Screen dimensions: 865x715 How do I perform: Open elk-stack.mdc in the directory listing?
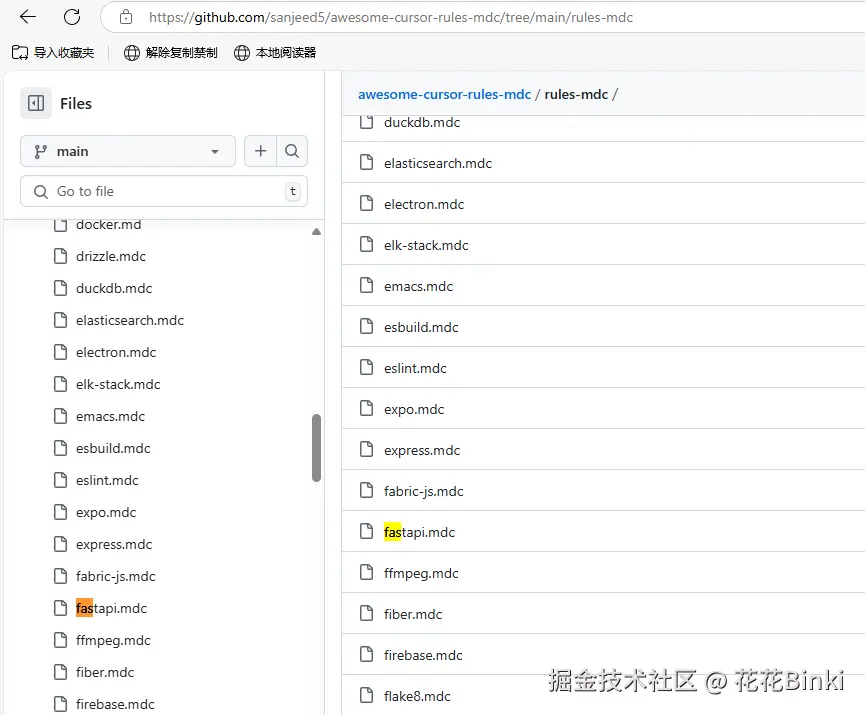tap(426, 246)
